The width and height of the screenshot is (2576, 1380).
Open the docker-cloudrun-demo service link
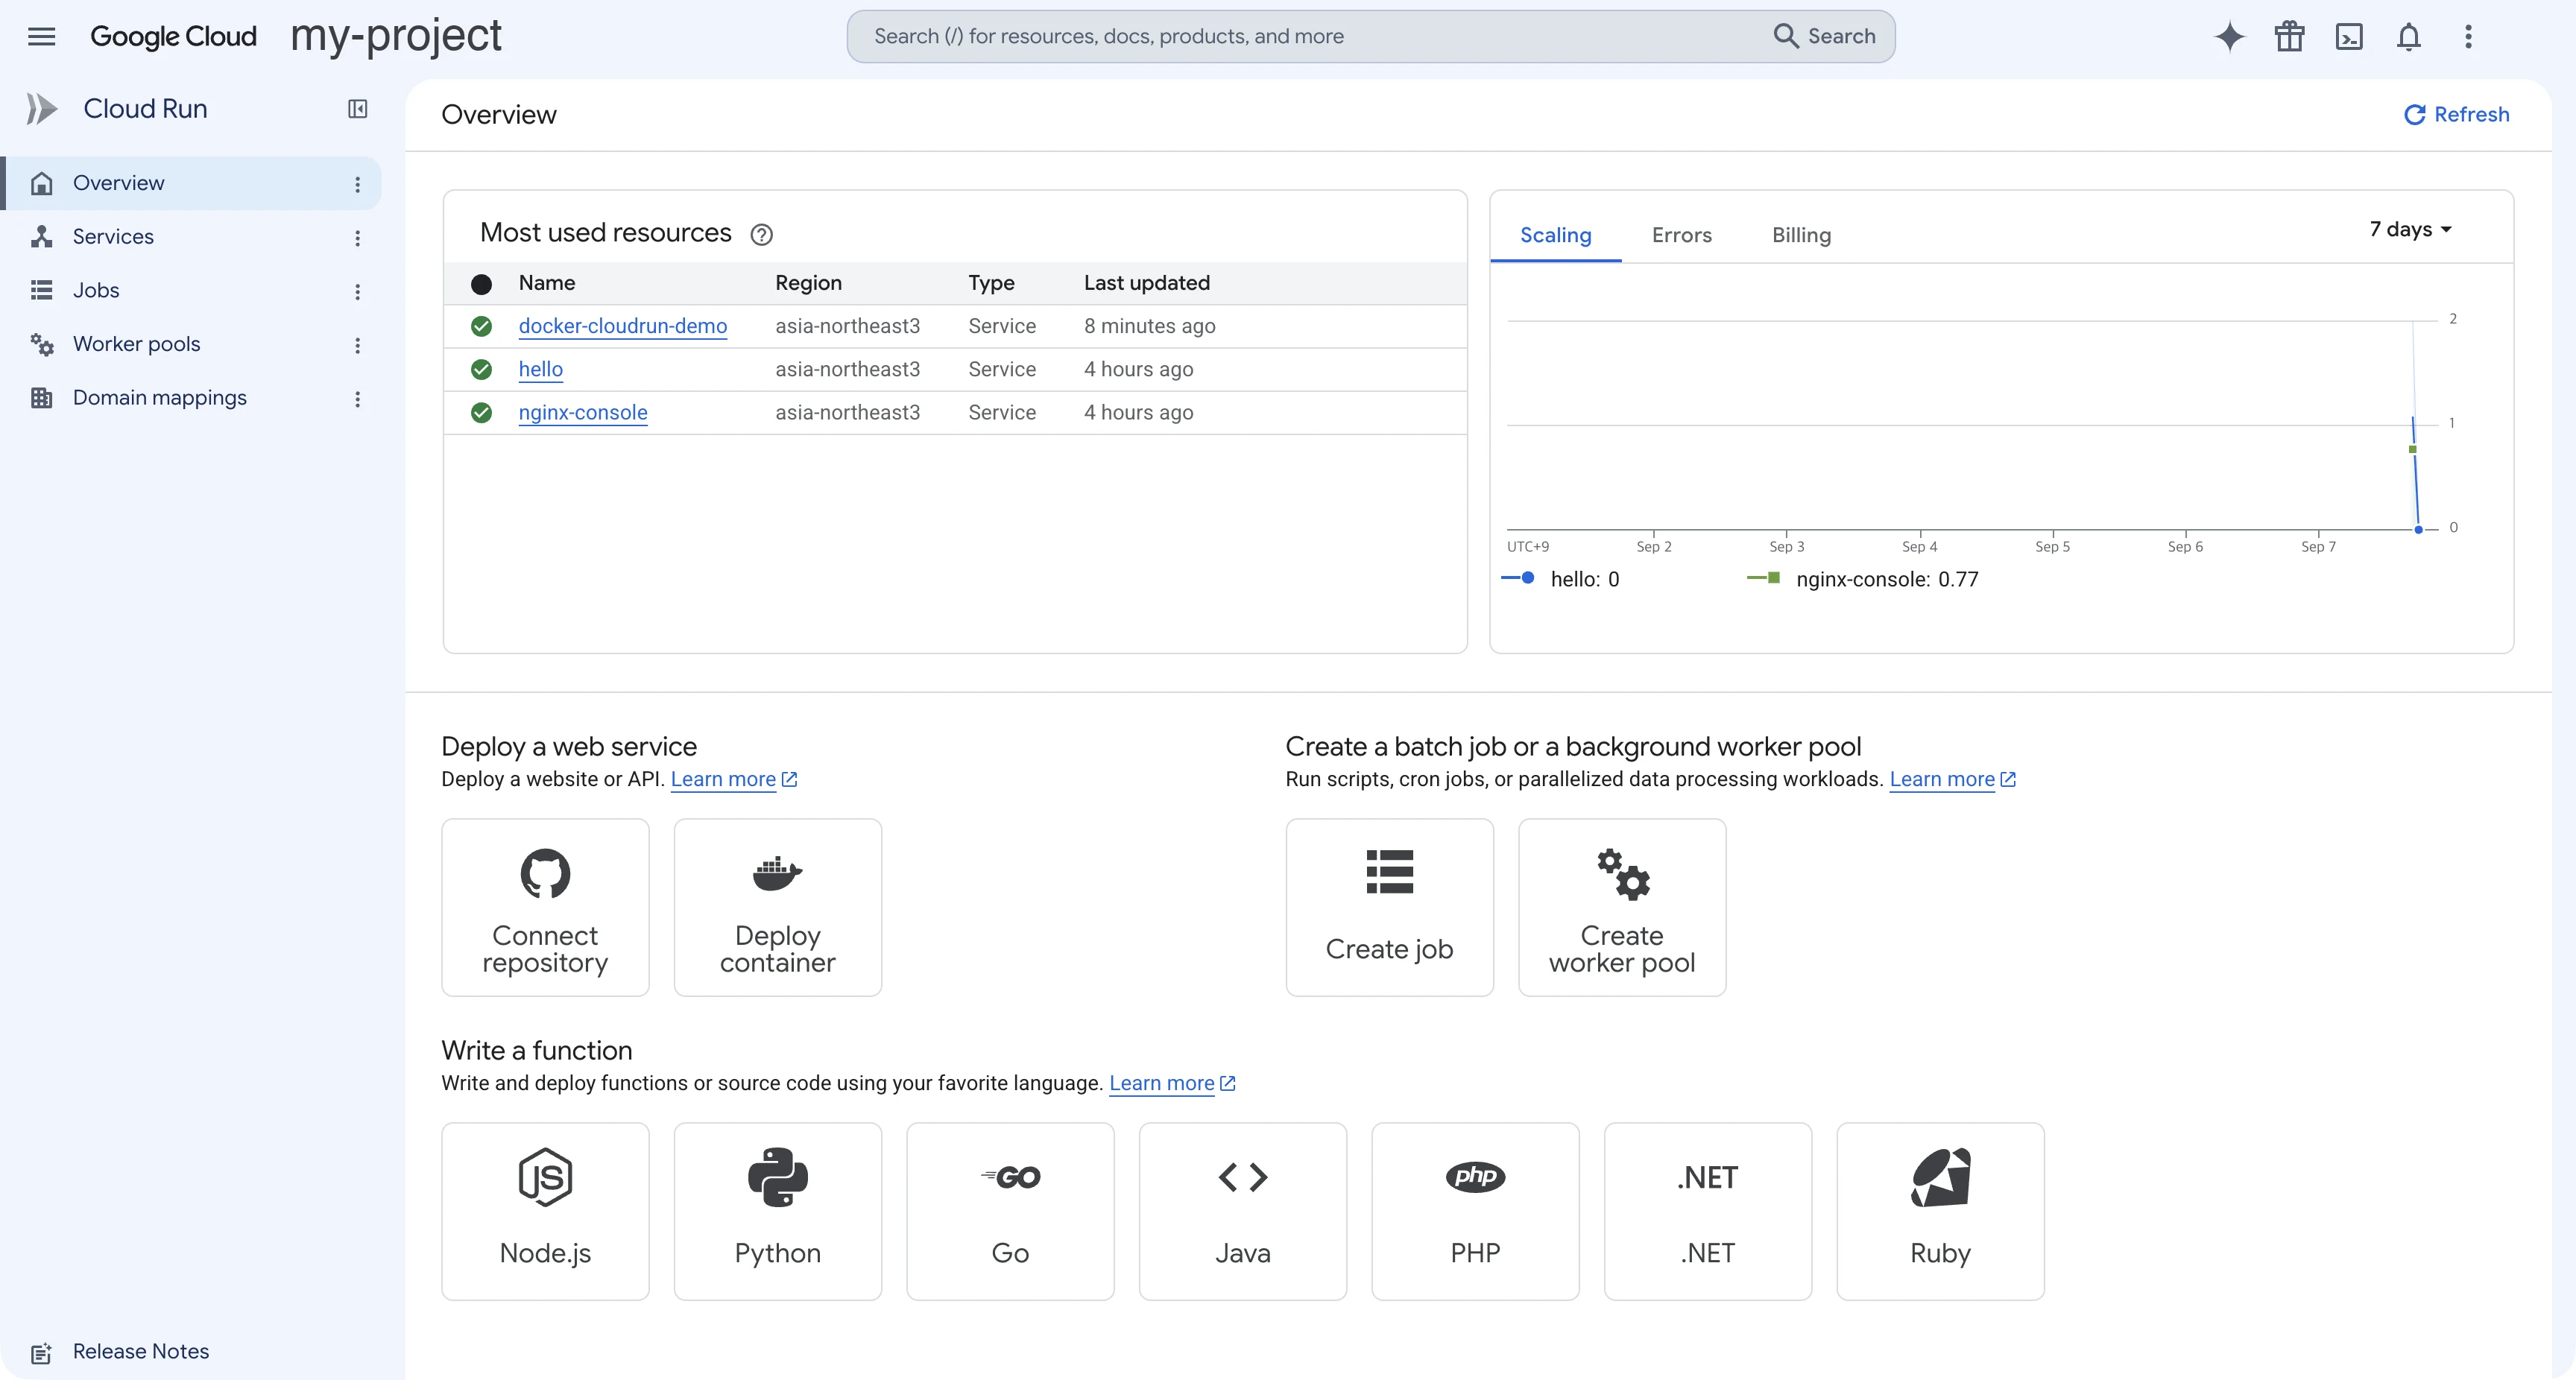tap(622, 327)
